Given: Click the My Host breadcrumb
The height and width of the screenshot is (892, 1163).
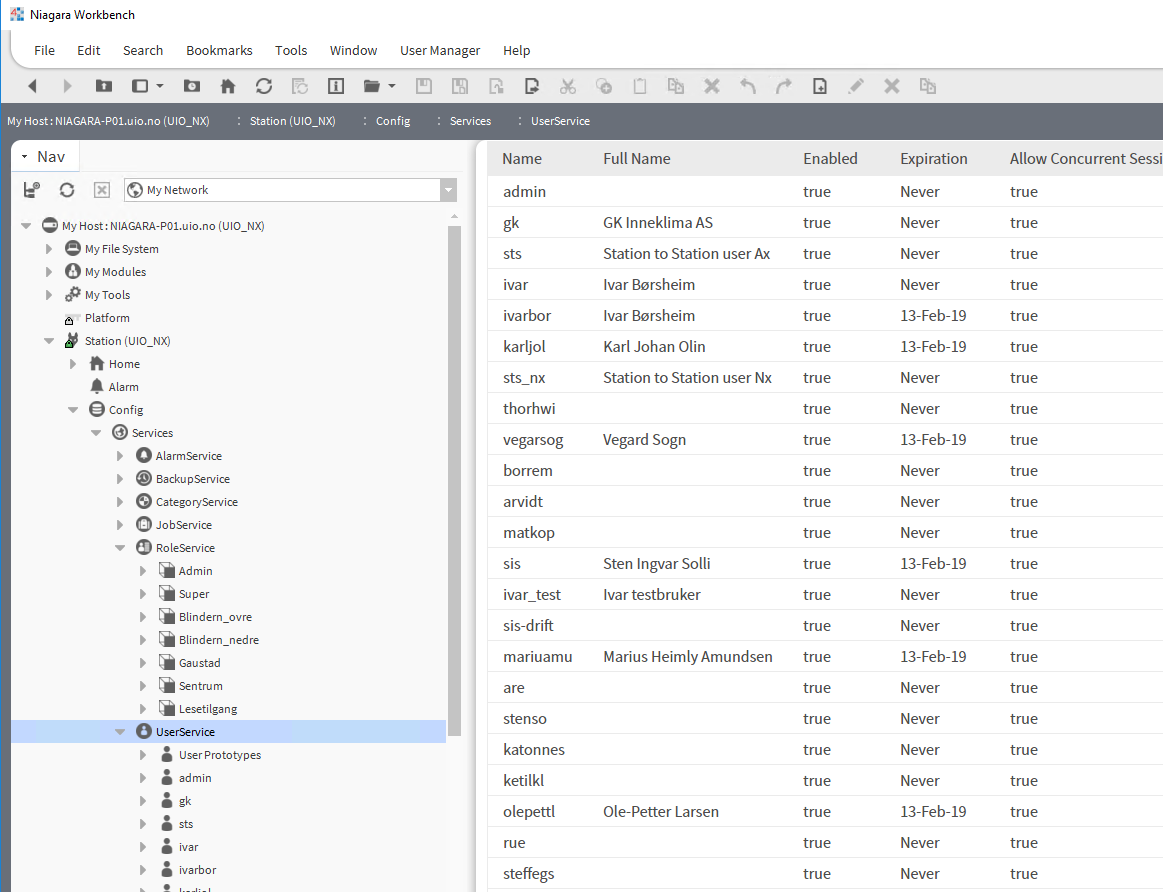Looking at the screenshot, I should (x=108, y=121).
